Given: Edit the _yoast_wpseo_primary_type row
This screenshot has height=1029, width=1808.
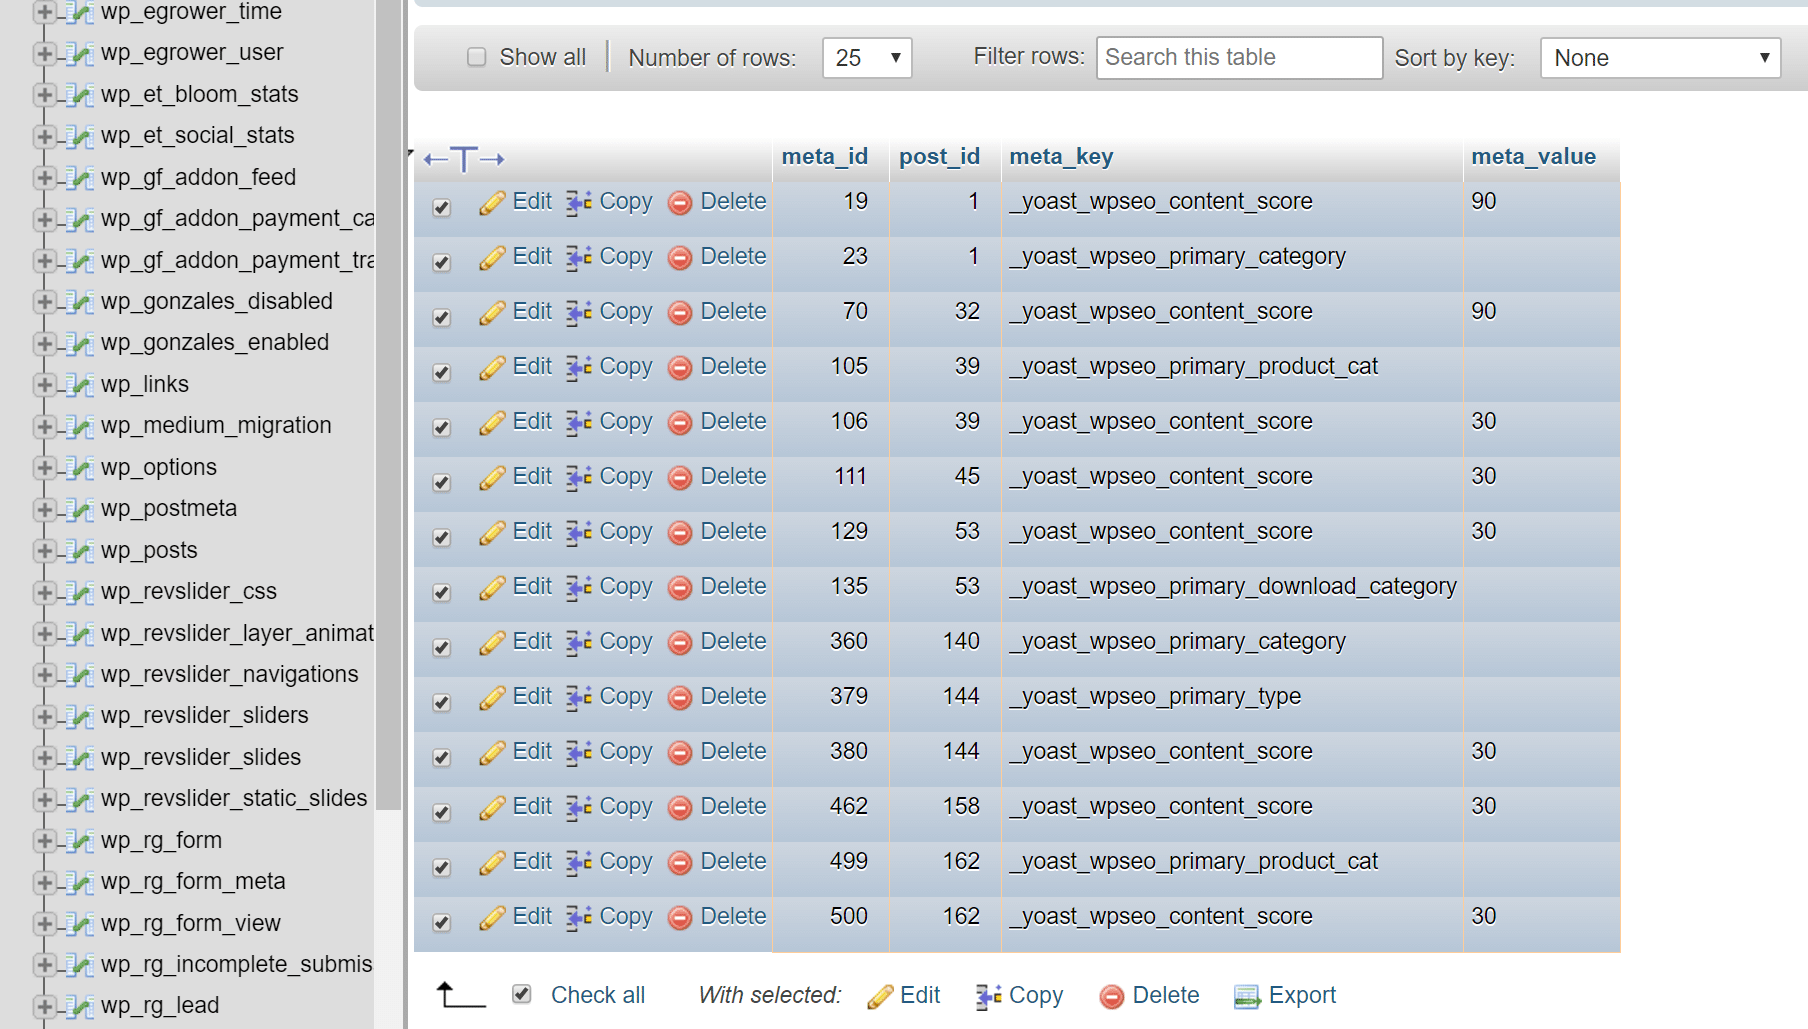Looking at the screenshot, I should point(531,696).
